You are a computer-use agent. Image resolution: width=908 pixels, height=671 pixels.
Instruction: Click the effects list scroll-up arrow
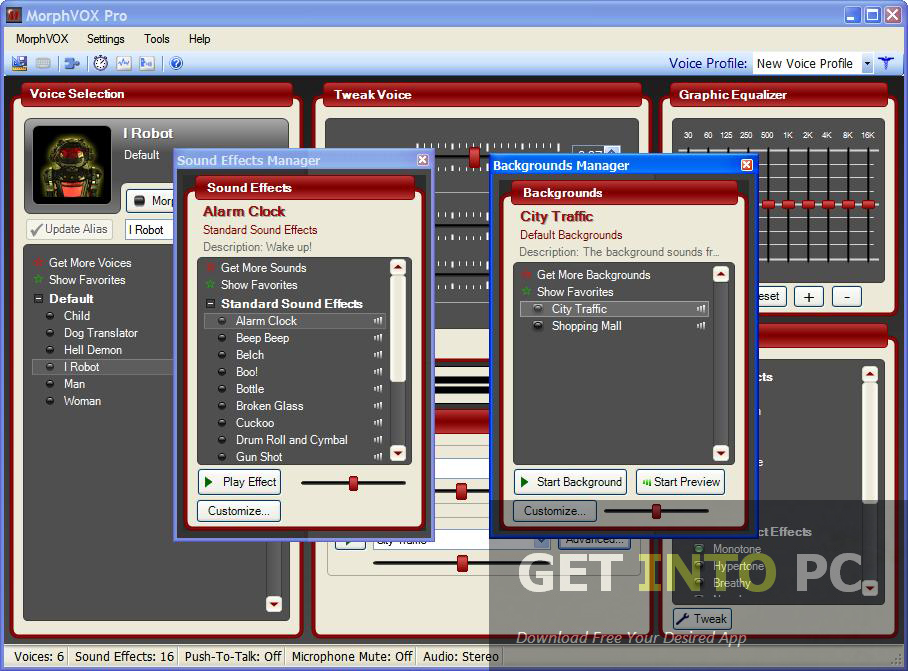[x=869, y=374]
